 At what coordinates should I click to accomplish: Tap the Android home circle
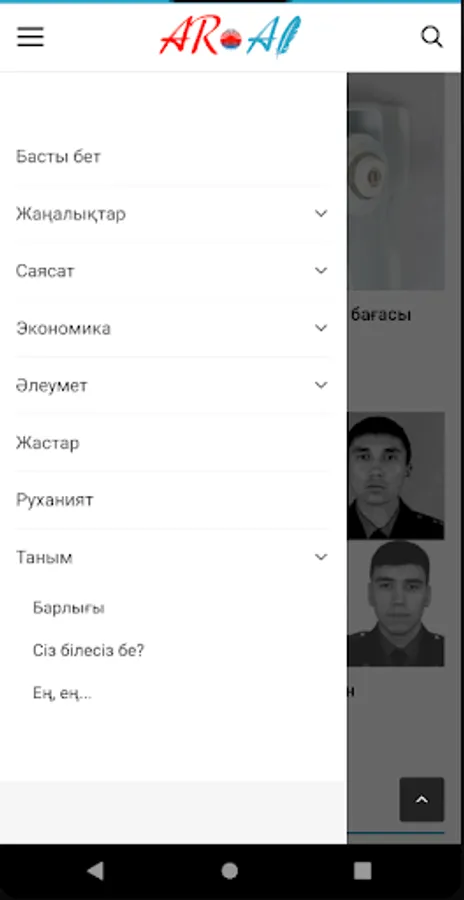(230, 871)
